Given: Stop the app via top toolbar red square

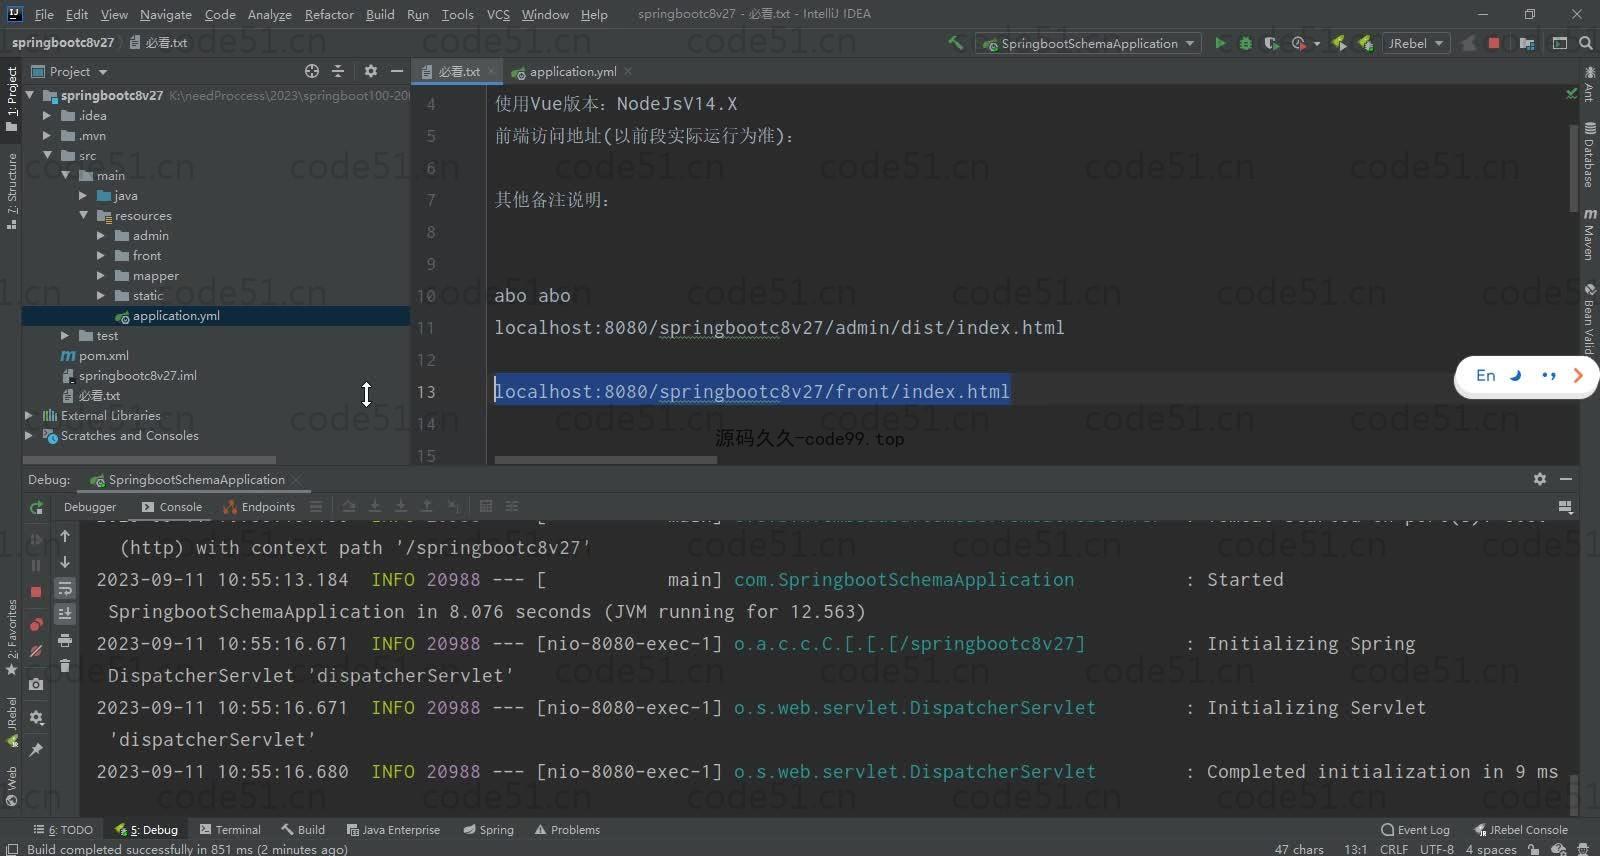Looking at the screenshot, I should click(1494, 43).
